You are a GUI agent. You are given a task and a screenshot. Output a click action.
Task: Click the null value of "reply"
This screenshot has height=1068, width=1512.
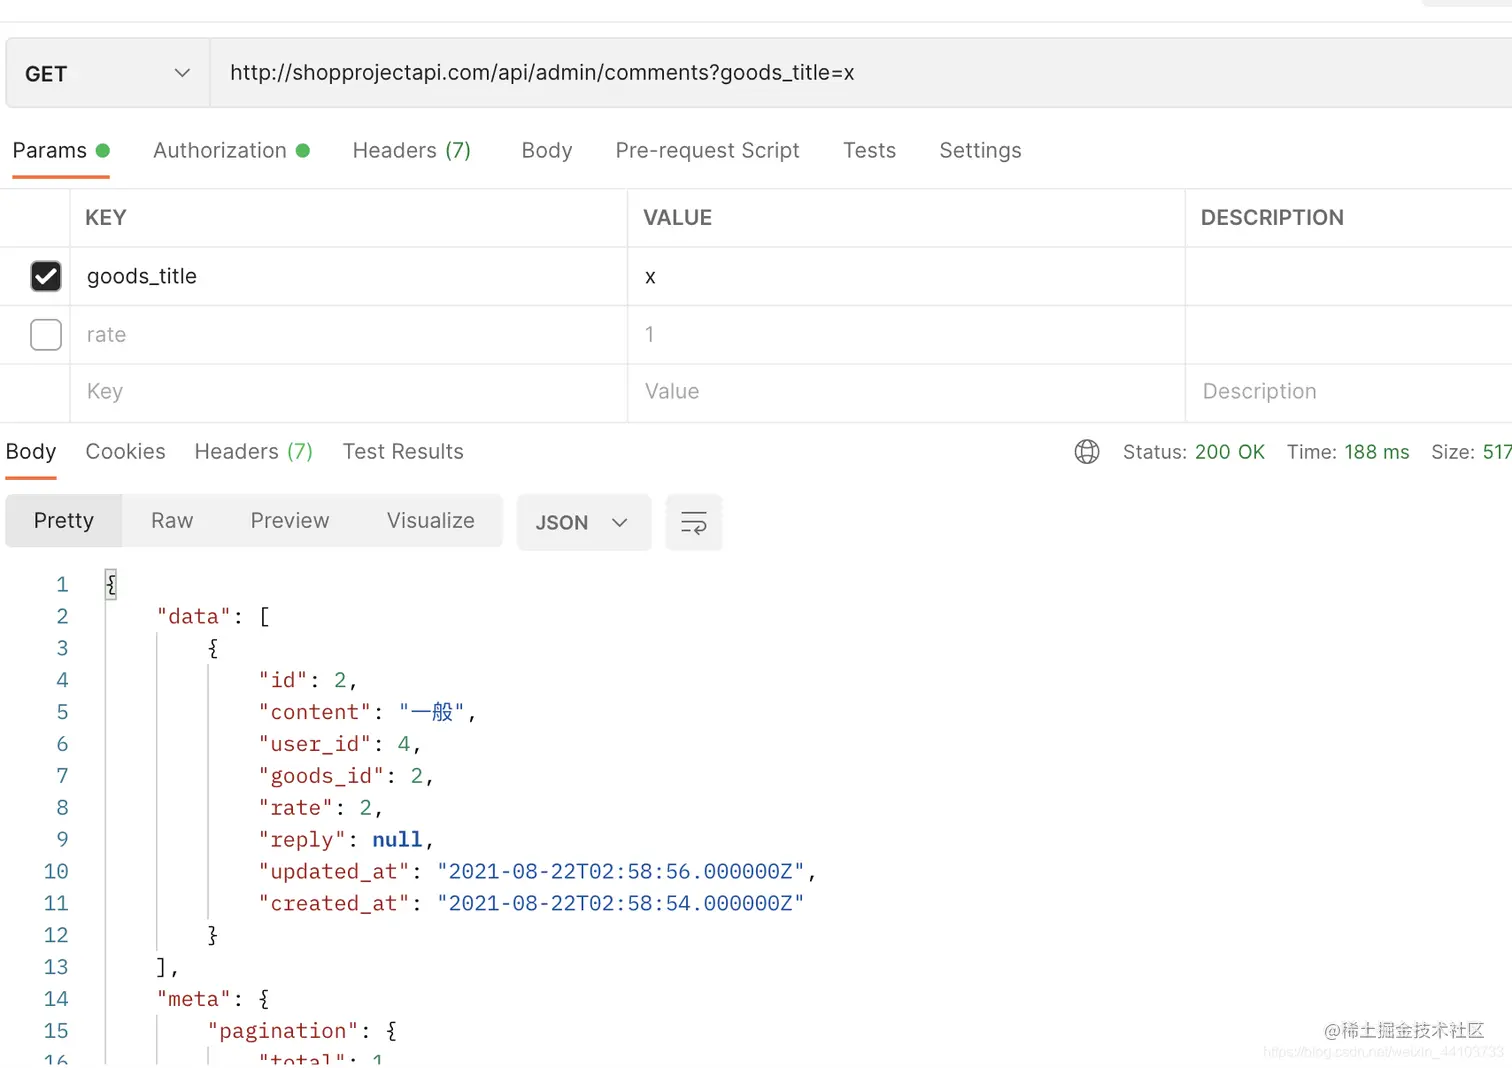(397, 840)
